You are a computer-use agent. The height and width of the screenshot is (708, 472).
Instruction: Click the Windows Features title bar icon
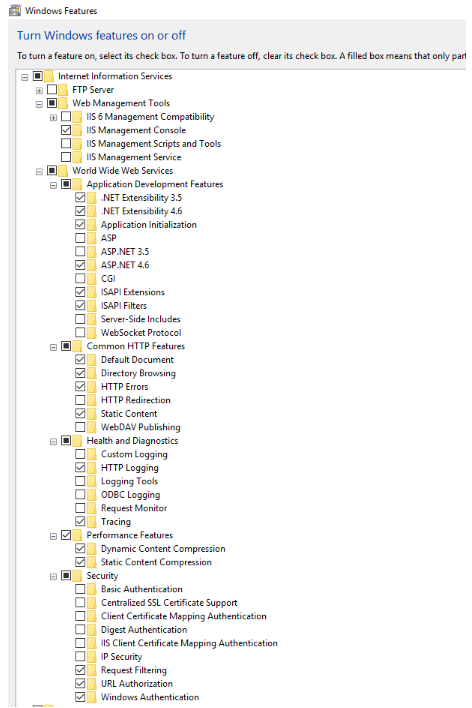point(15,10)
